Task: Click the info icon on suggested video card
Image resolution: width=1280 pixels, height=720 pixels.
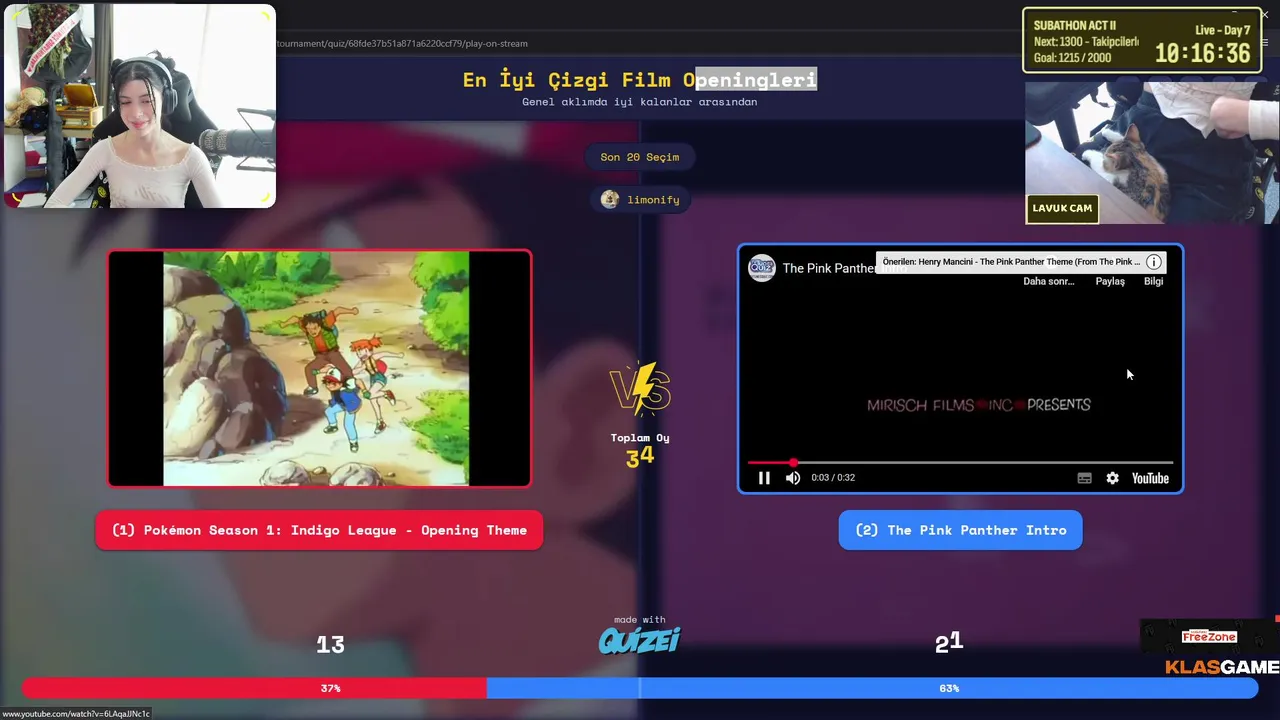Action: [x=1153, y=262]
